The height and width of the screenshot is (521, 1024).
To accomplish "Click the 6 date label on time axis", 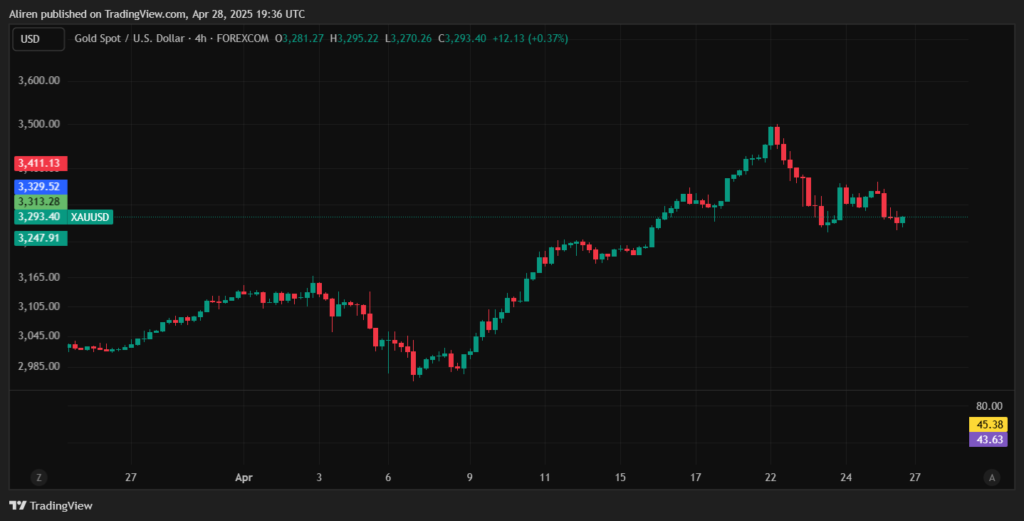I will 388,478.
